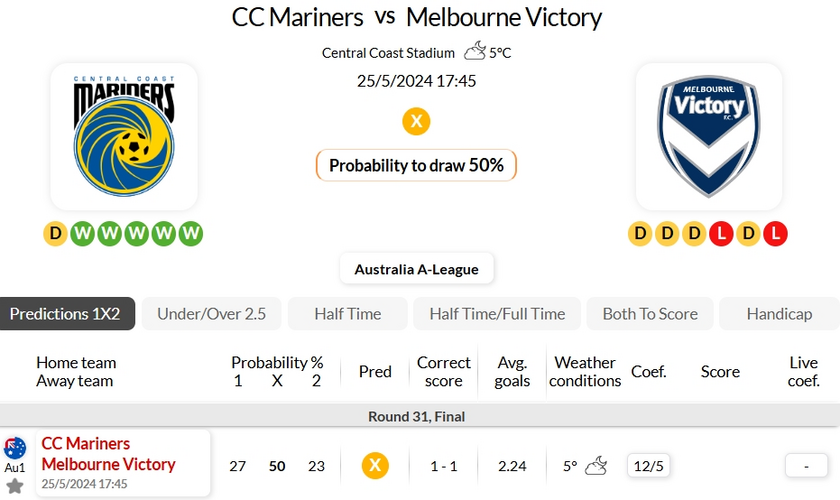Click the orange X icon in Pred column
This screenshot has width=840, height=500.
375,465
